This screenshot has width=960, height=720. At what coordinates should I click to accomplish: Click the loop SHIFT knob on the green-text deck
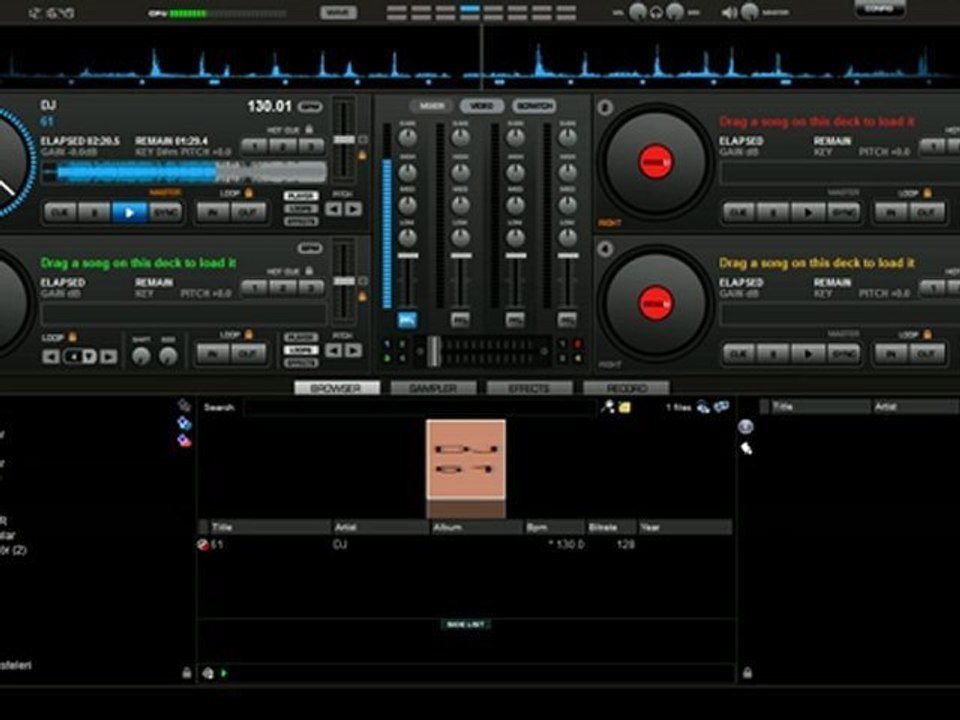[x=141, y=356]
